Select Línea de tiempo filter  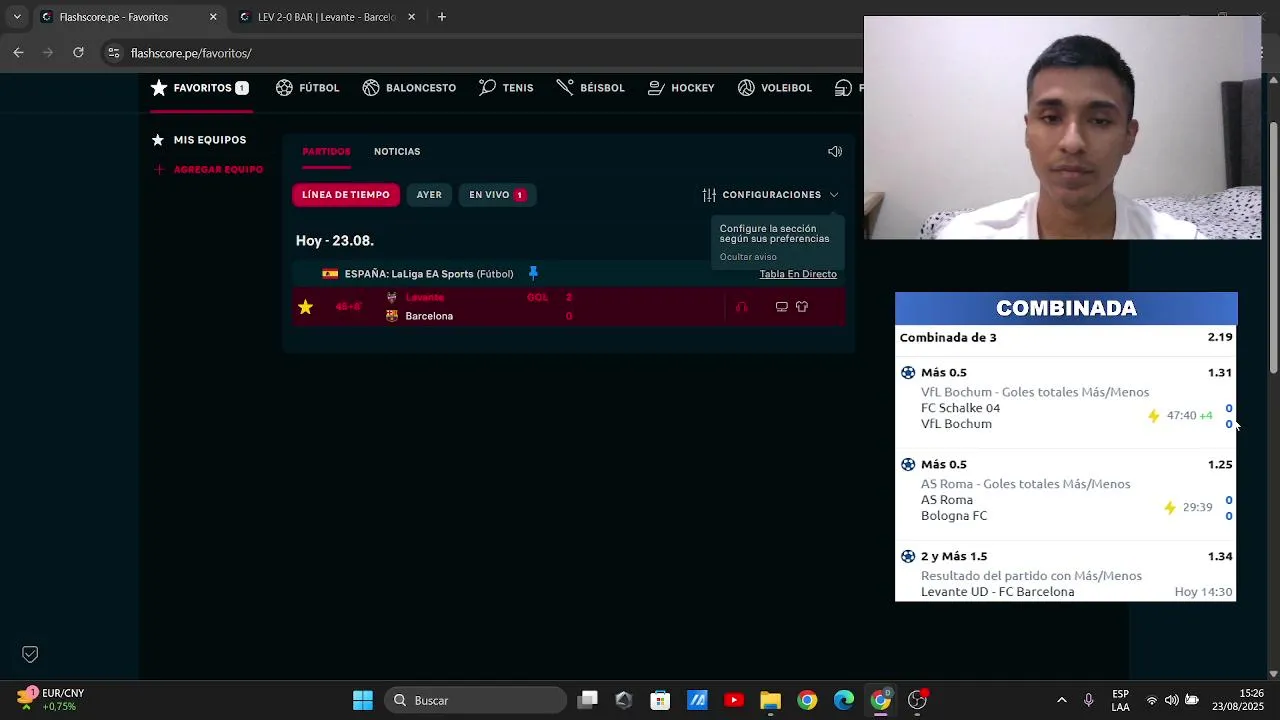coord(346,195)
